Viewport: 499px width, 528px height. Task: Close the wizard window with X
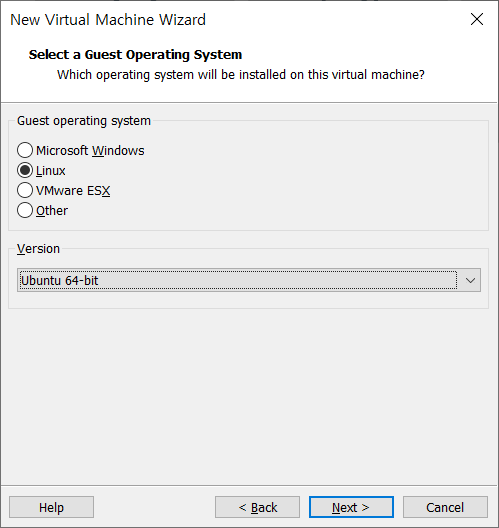(477, 20)
